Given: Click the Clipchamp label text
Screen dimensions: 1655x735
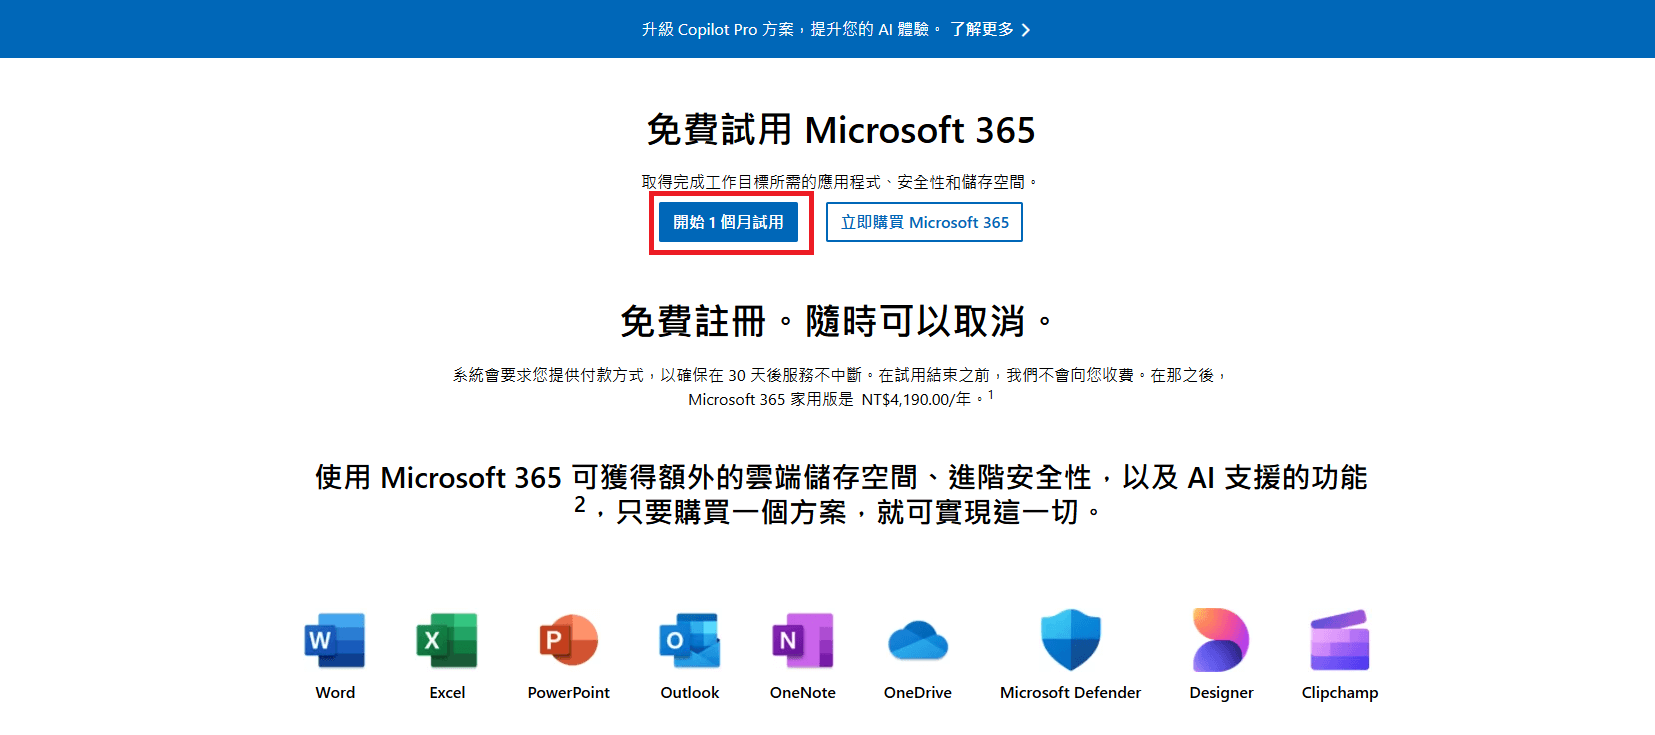Looking at the screenshot, I should 1340,692.
